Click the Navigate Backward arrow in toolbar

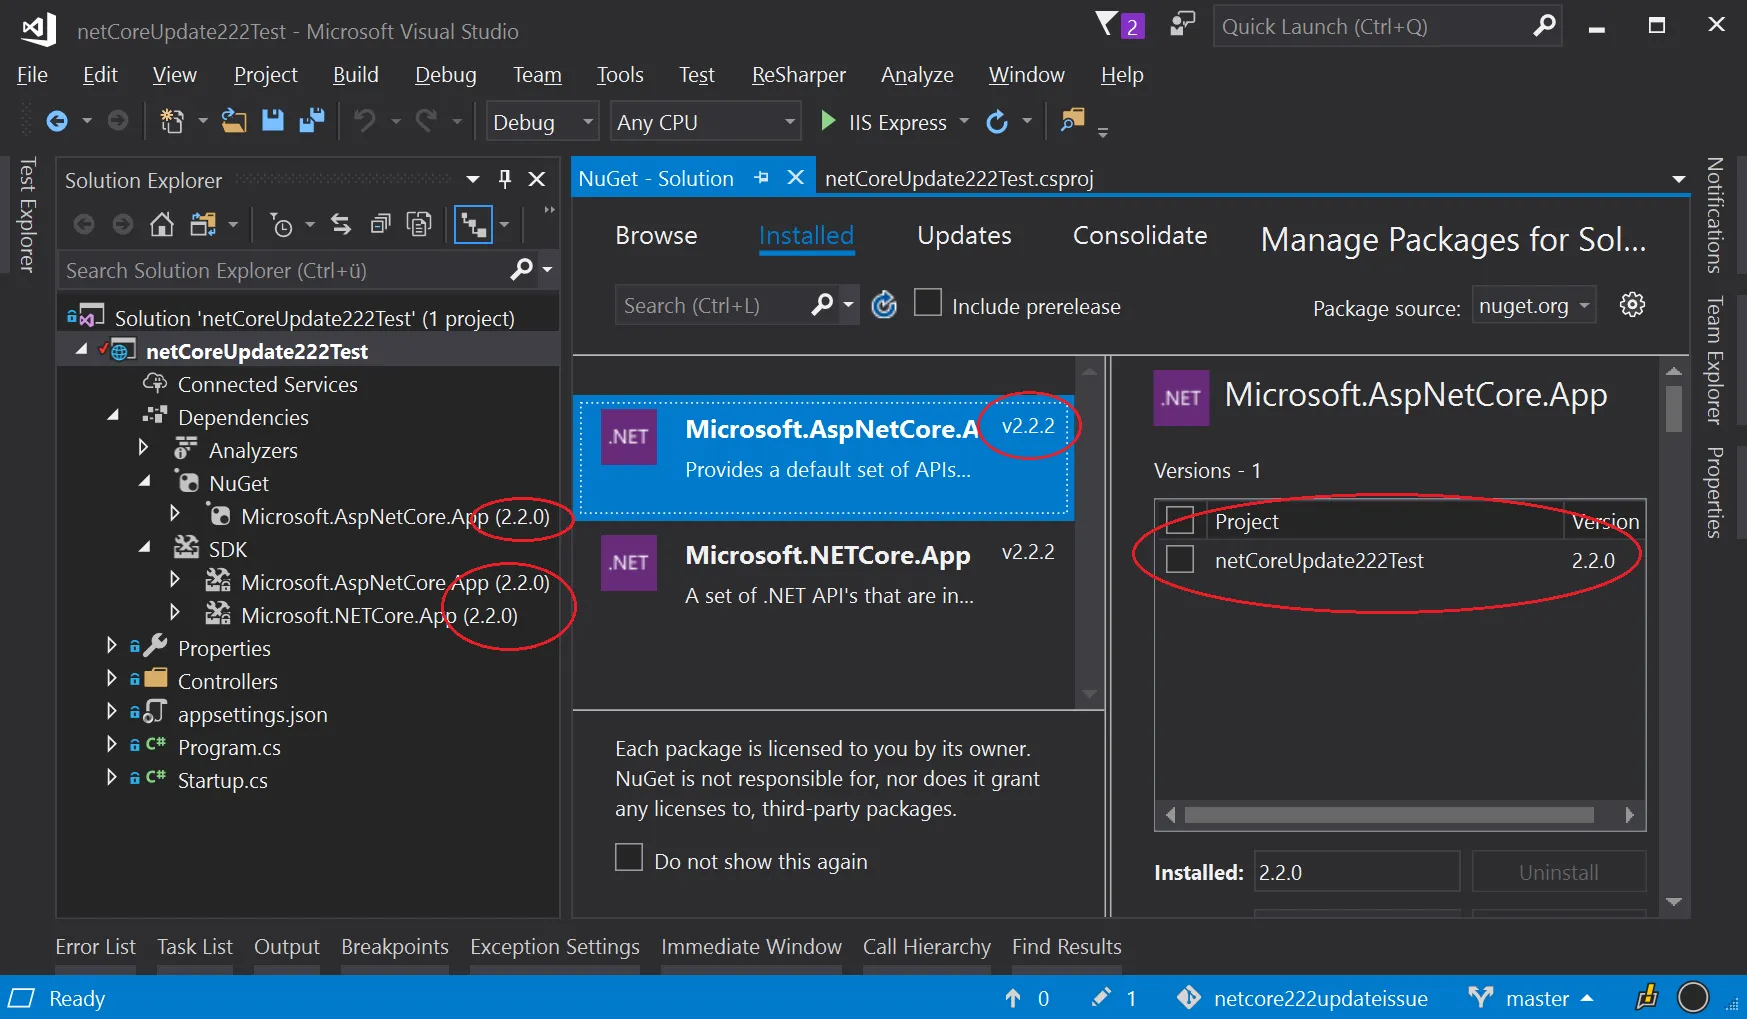(57, 121)
